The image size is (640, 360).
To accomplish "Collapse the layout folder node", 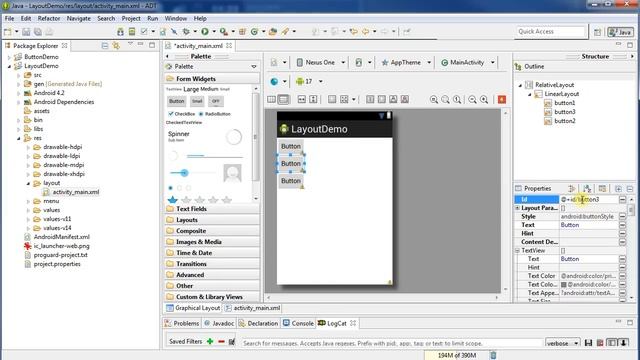I will (x=28, y=183).
